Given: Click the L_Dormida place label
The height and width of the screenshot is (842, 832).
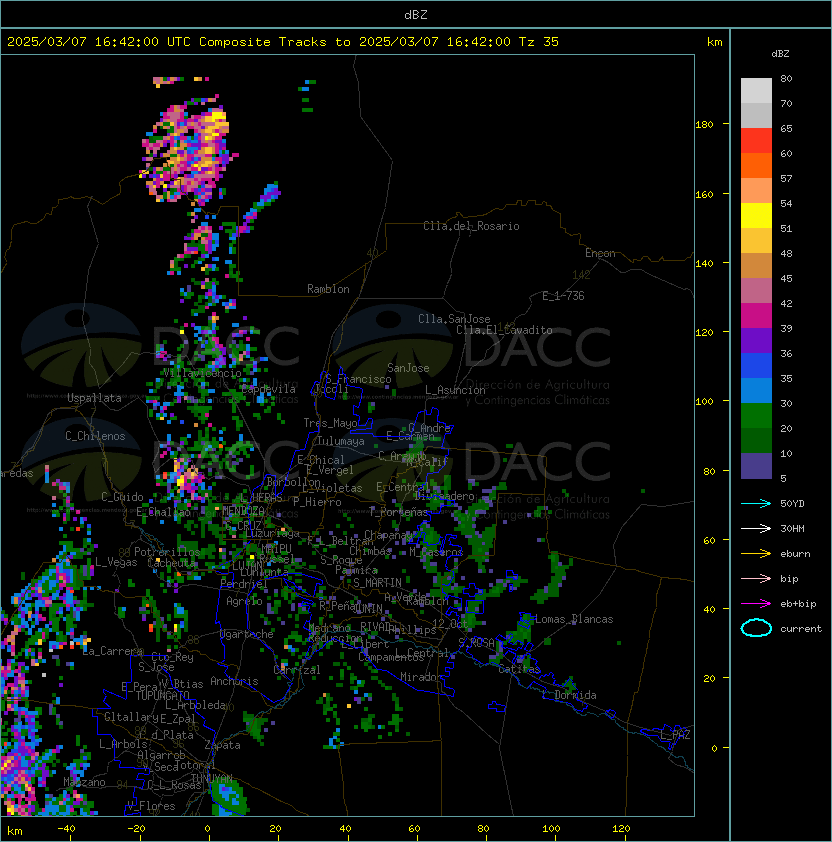Looking at the screenshot, I should click(569, 695).
